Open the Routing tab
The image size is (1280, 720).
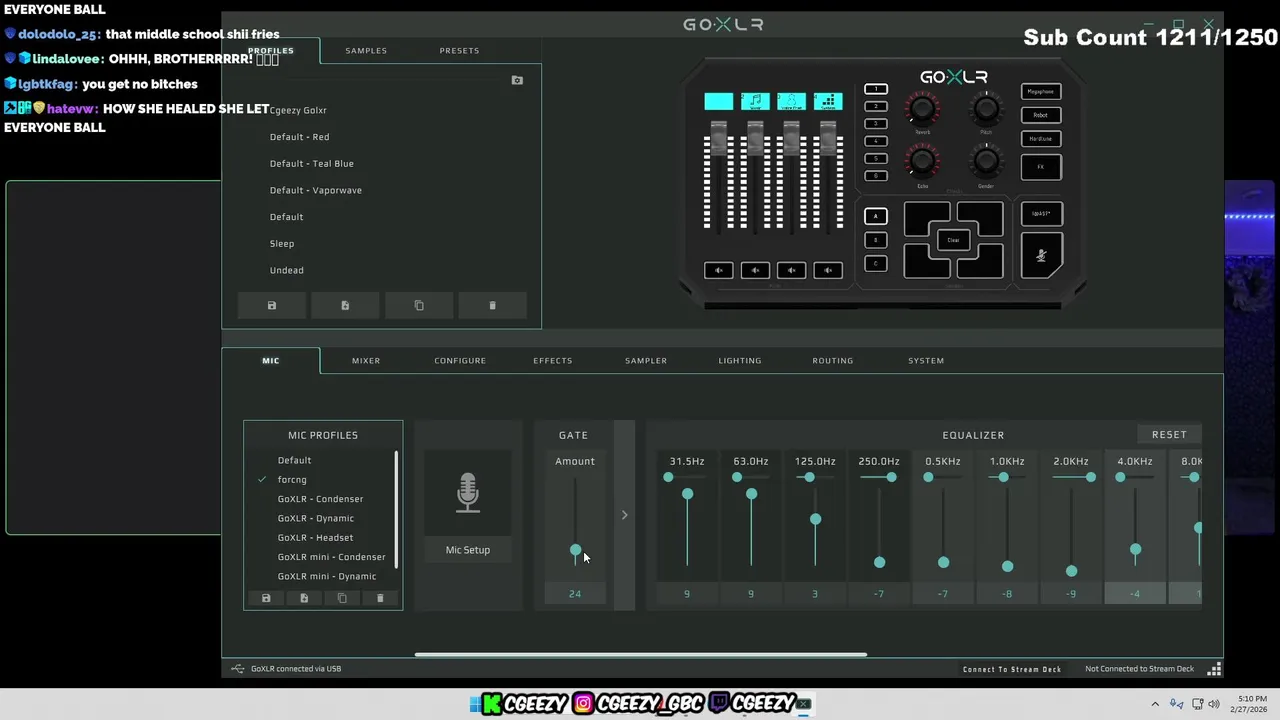(833, 360)
